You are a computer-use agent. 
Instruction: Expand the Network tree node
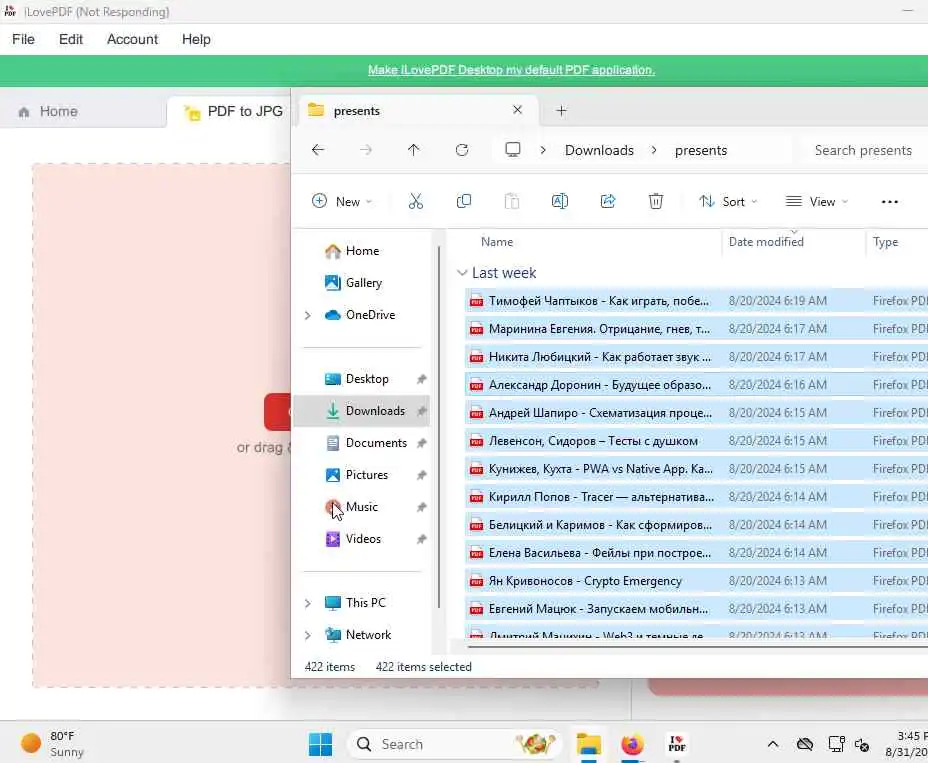point(308,635)
